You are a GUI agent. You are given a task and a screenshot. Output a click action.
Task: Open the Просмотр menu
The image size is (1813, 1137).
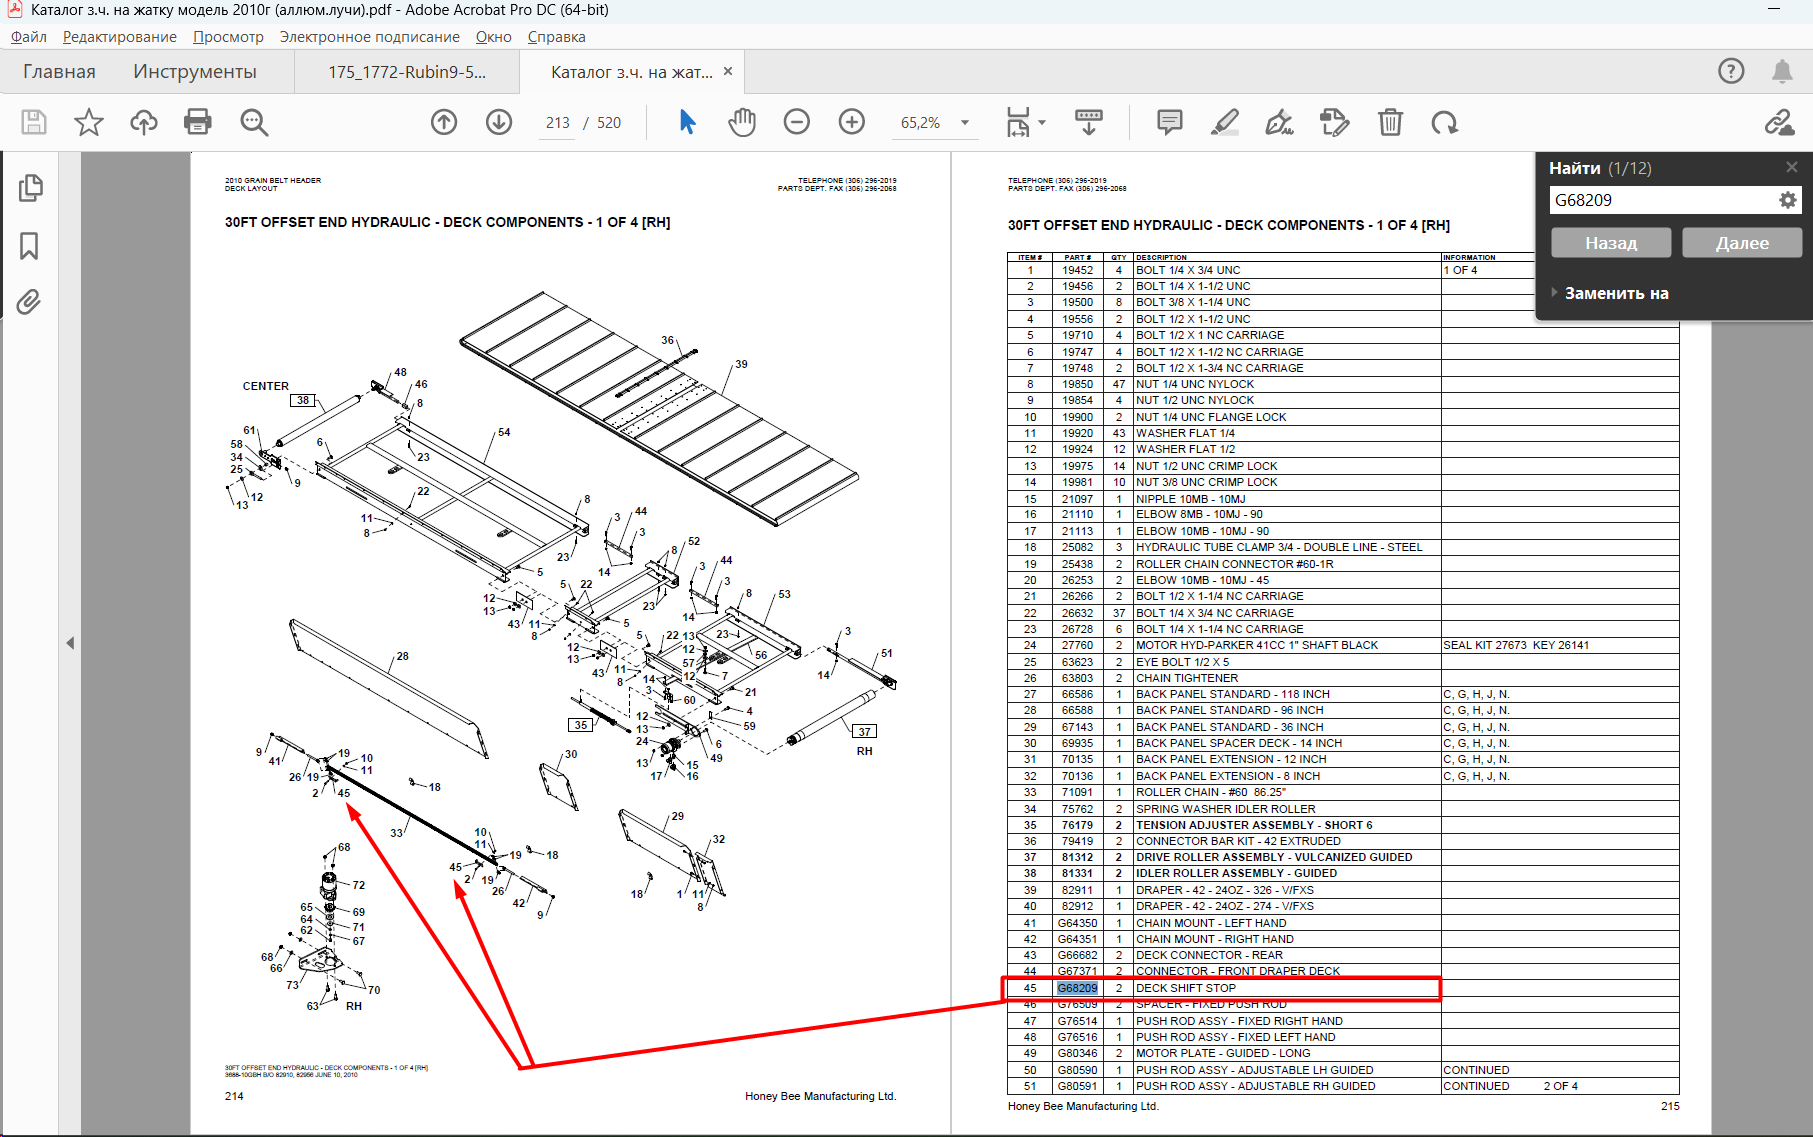coord(228,37)
